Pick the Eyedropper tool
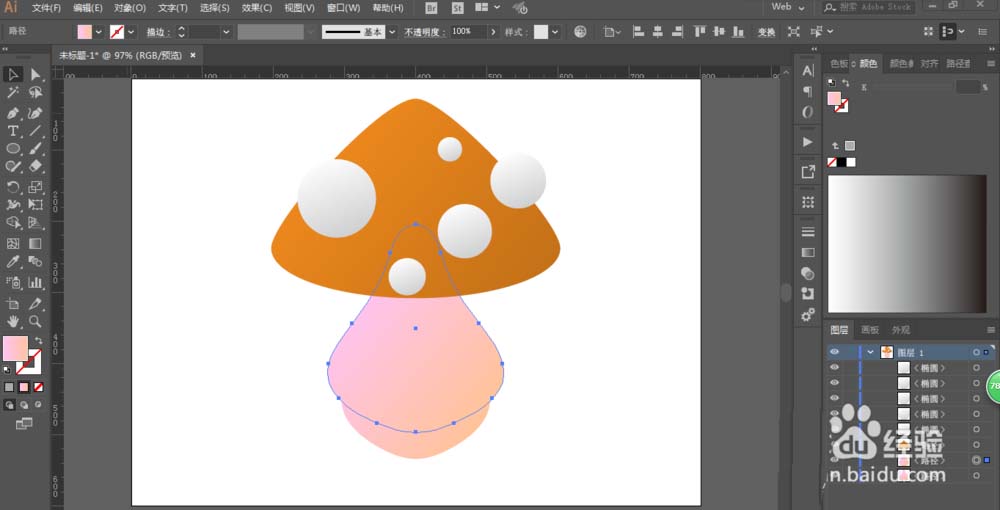This screenshot has height=510, width=1000. (x=14, y=262)
